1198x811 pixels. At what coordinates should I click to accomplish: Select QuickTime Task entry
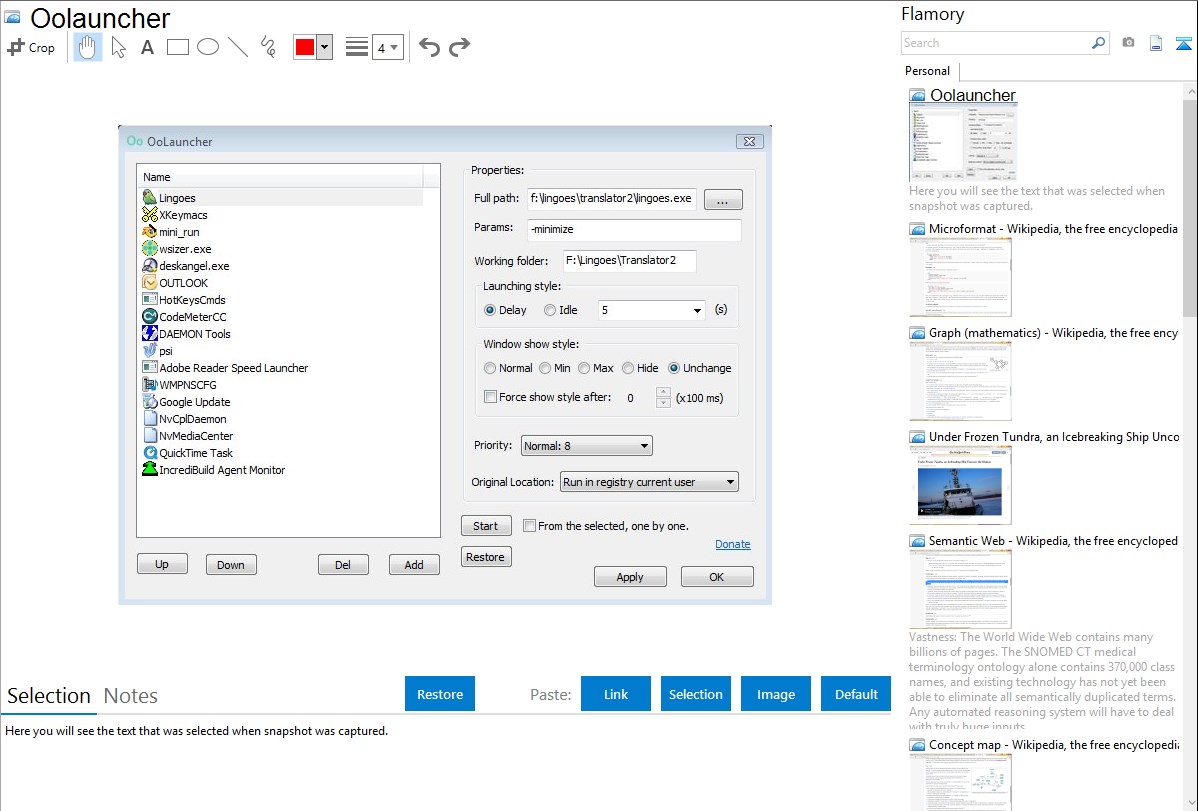point(188,453)
